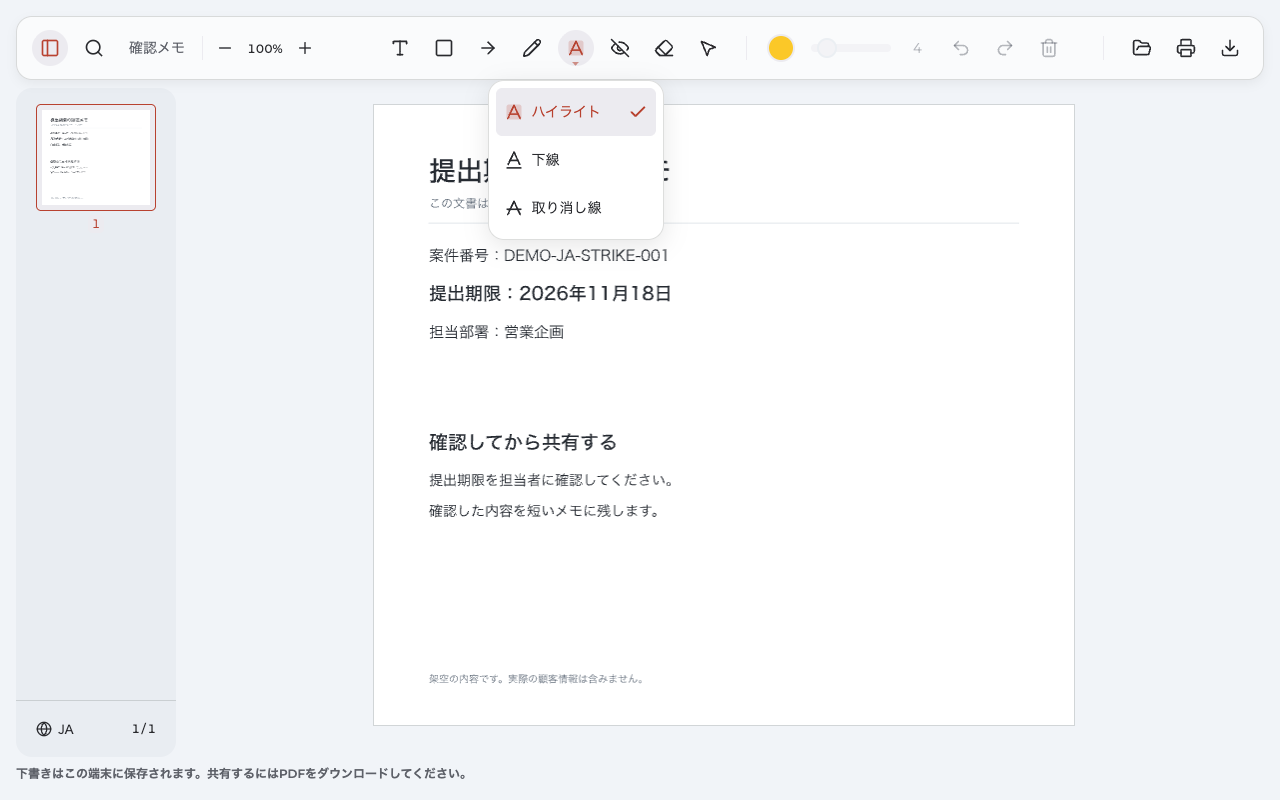Click the trash delete icon
Image resolution: width=1280 pixels, height=800 pixels.
click(1049, 48)
